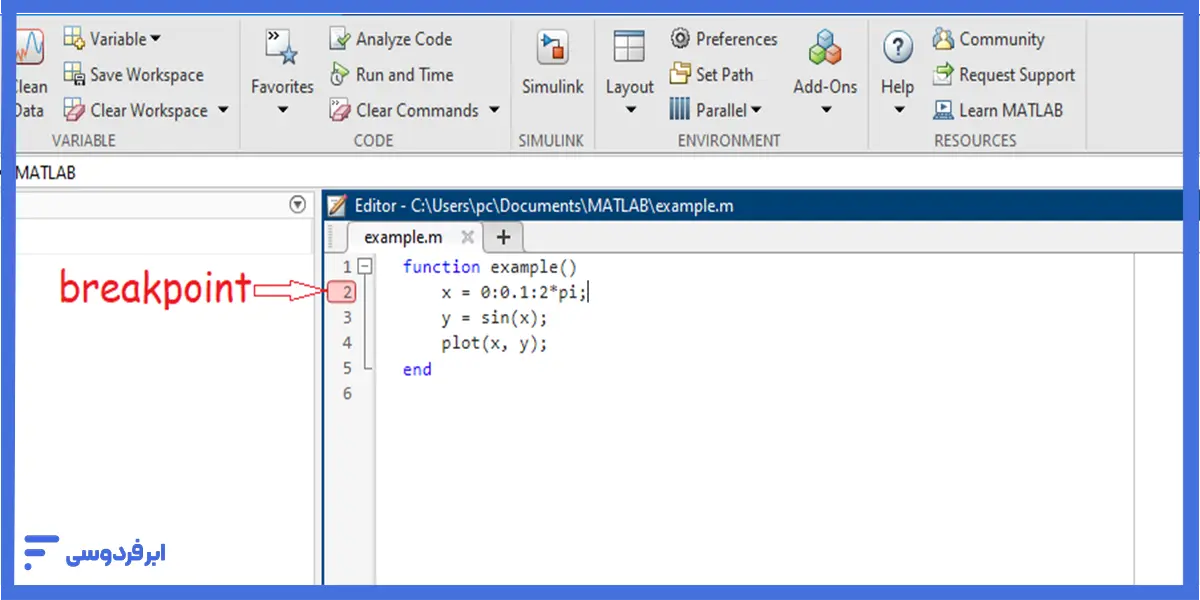
Task: Click the Clean Data icon
Action: coord(29,48)
